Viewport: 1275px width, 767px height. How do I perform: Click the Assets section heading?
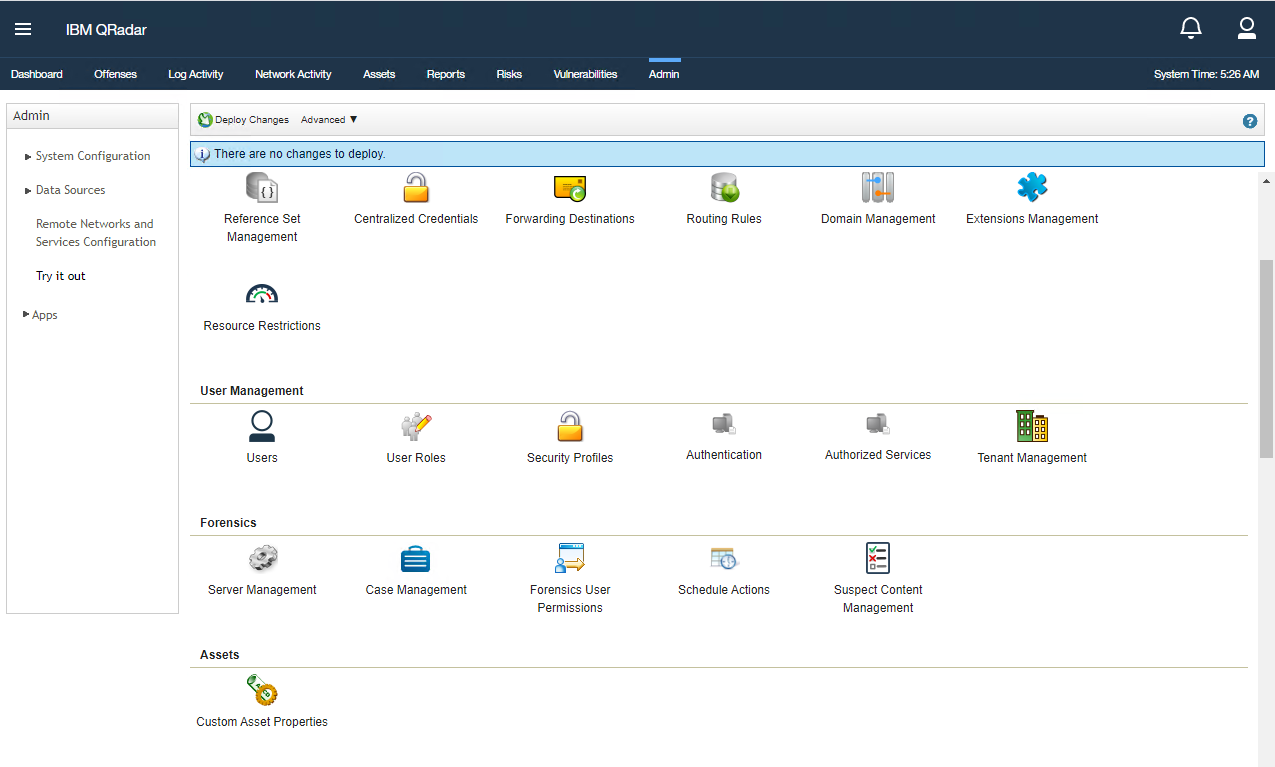[x=220, y=655]
